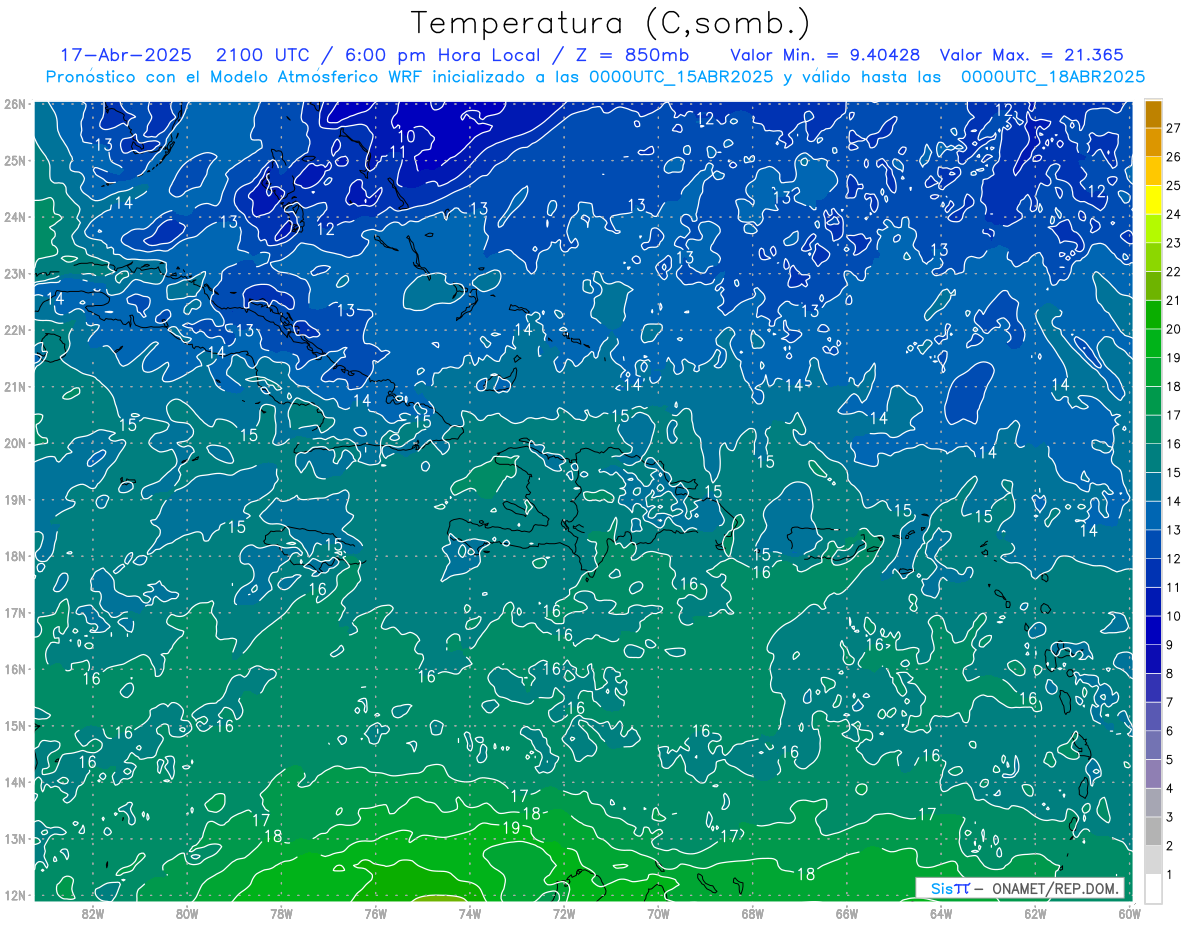This screenshot has width=1200, height=927.
Task: Click the '17N' latitude axis label
Action: 14,612
